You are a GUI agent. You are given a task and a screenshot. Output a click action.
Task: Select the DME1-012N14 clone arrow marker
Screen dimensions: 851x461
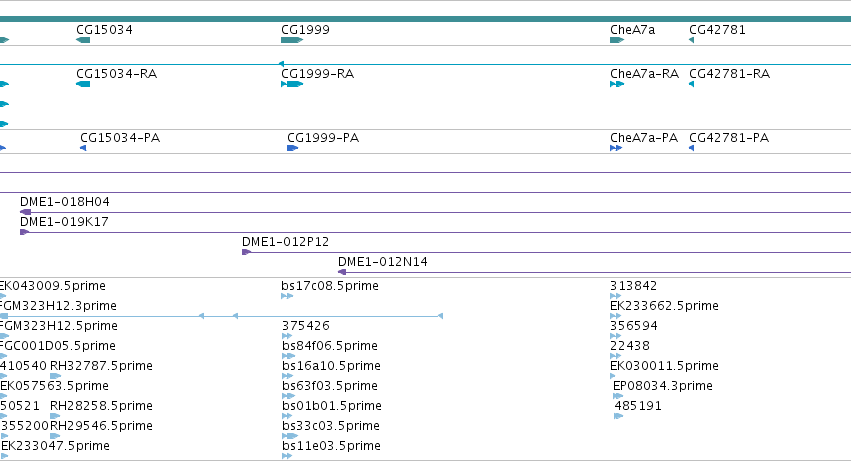pyautogui.click(x=342, y=272)
